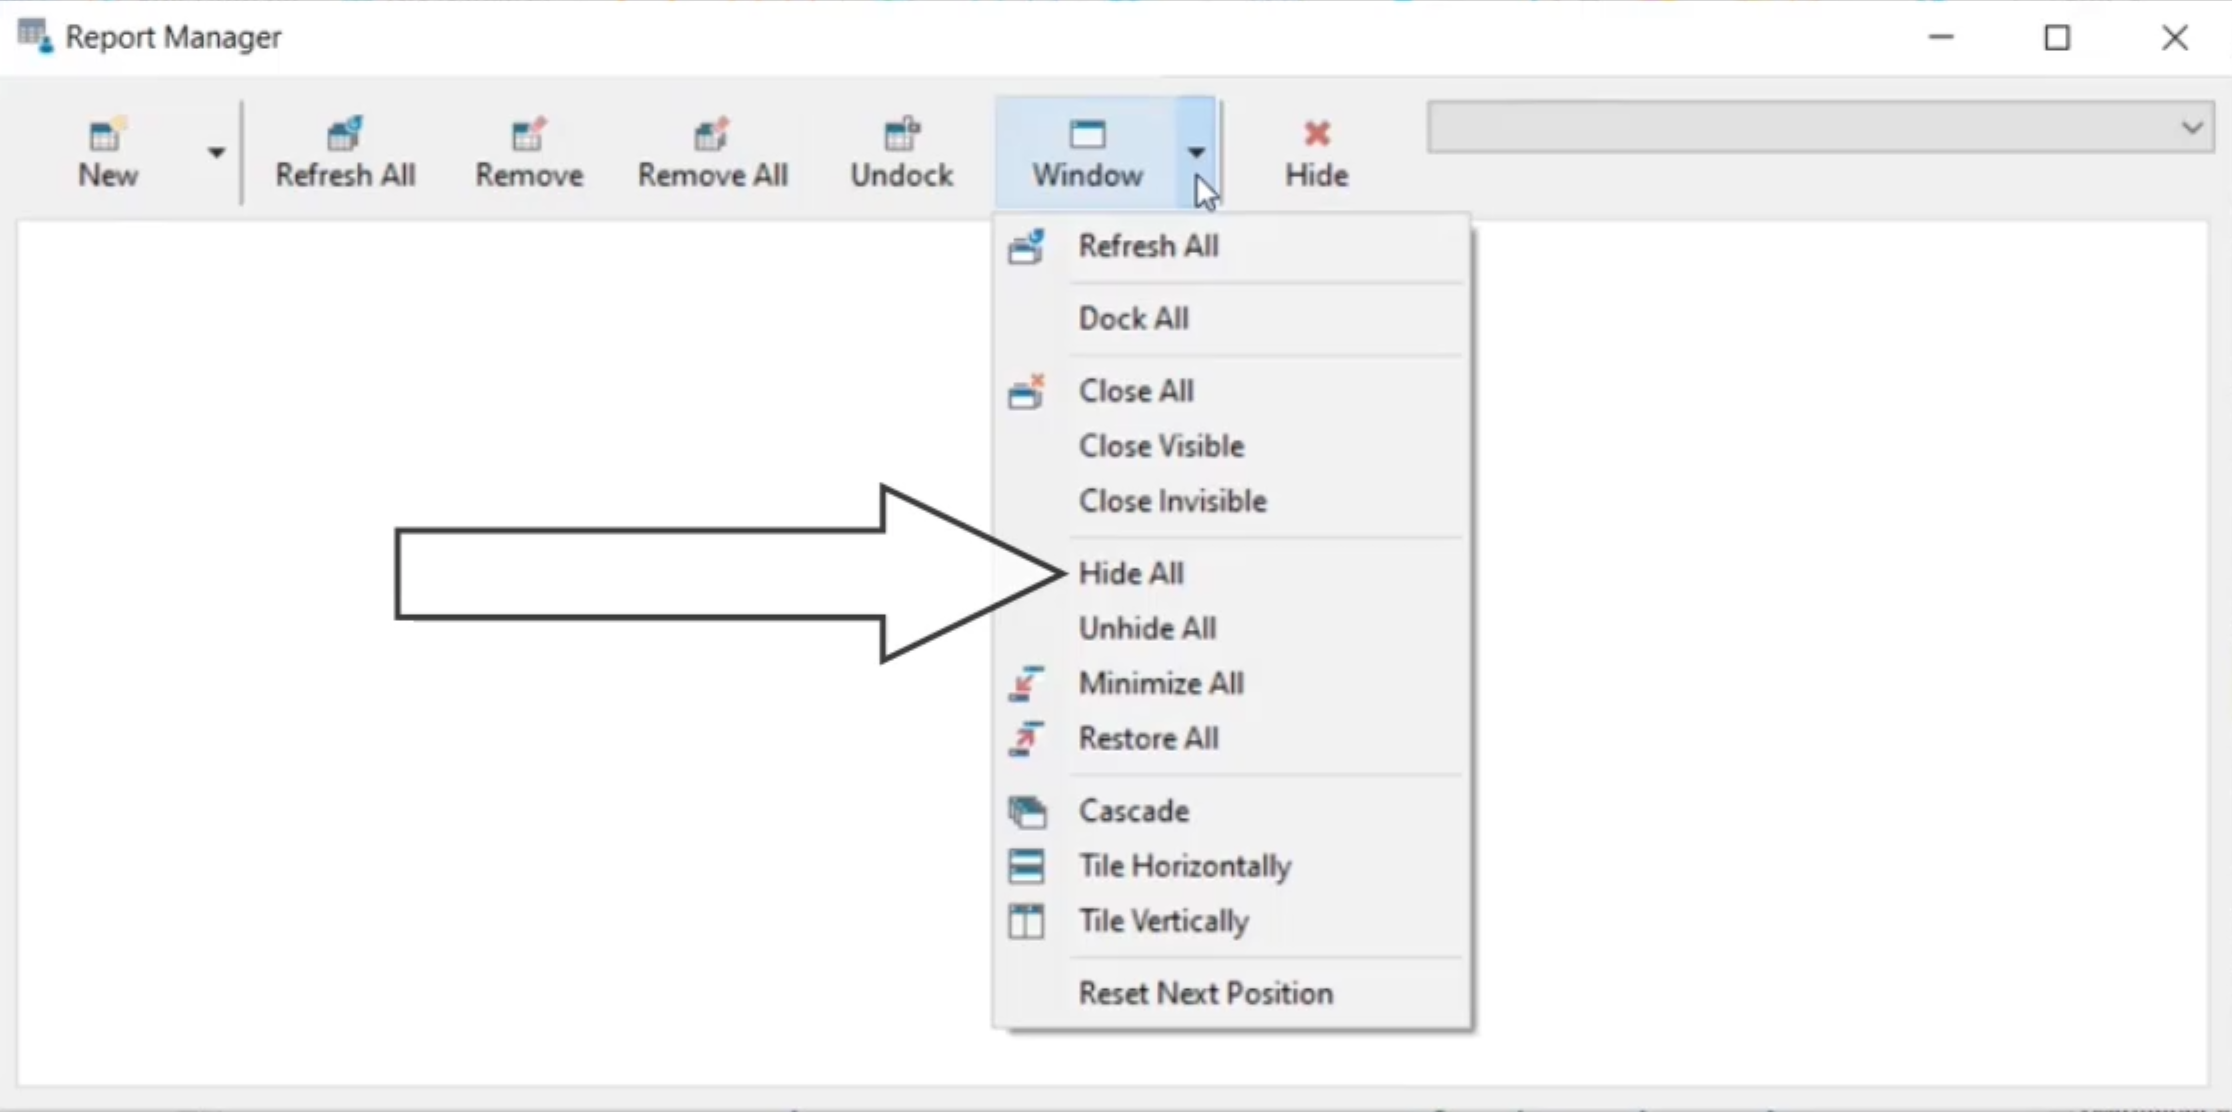Click Close All in Window menu
Image resolution: width=2232 pixels, height=1112 pixels.
[1136, 390]
